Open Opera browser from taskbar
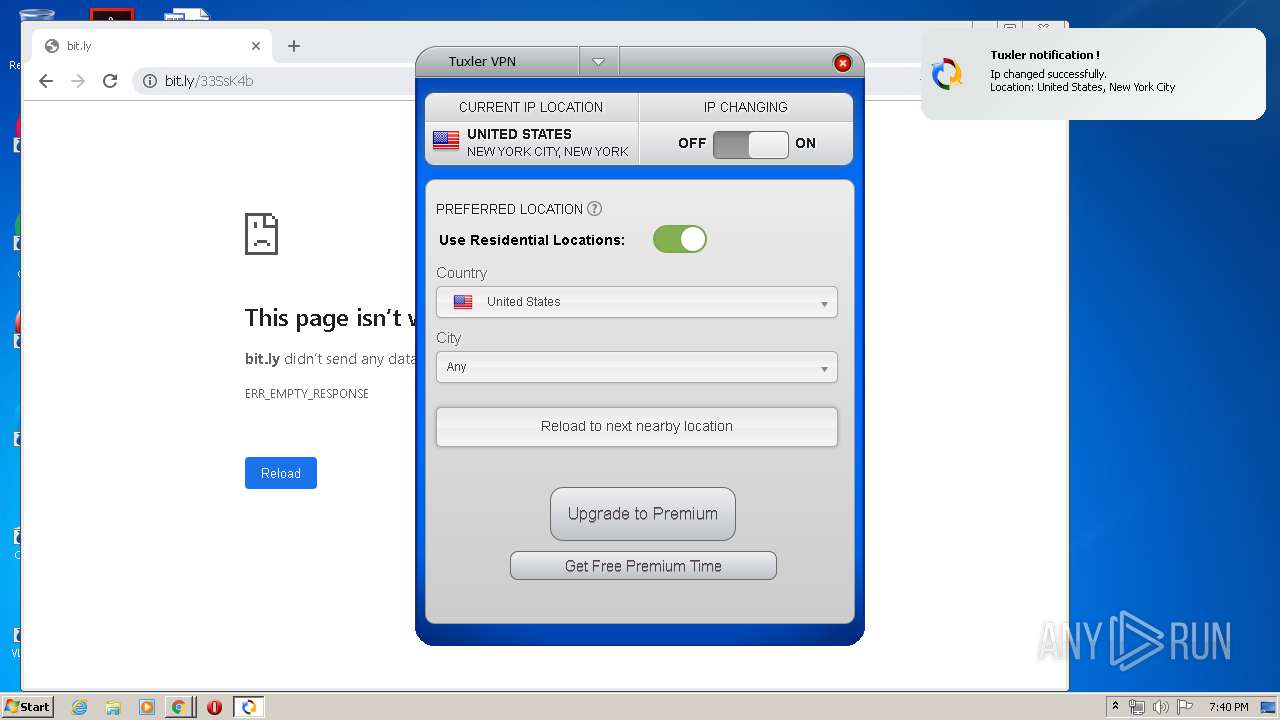Viewport: 1280px width, 720px height. pyautogui.click(x=214, y=707)
